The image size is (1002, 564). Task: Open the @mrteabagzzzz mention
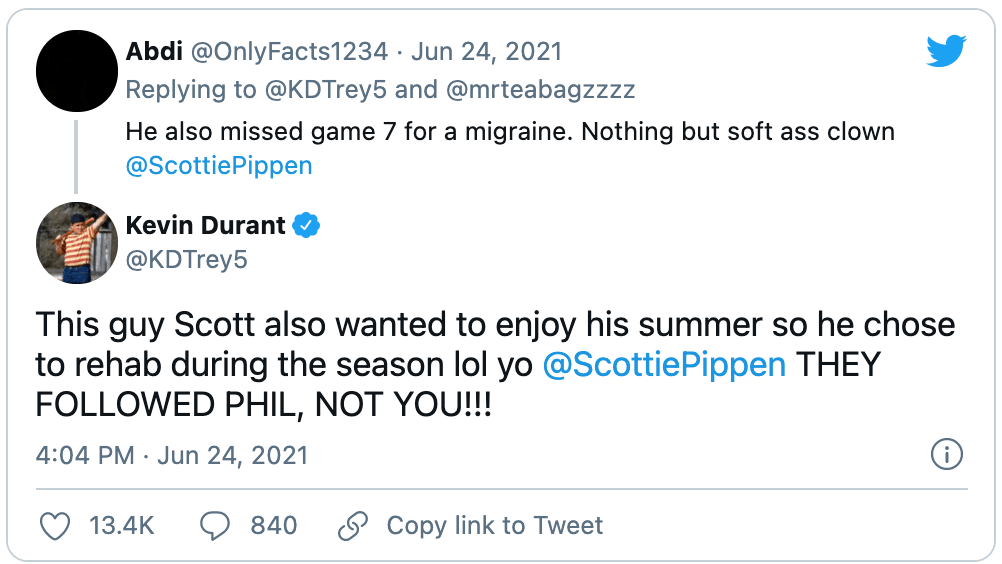click(x=540, y=89)
